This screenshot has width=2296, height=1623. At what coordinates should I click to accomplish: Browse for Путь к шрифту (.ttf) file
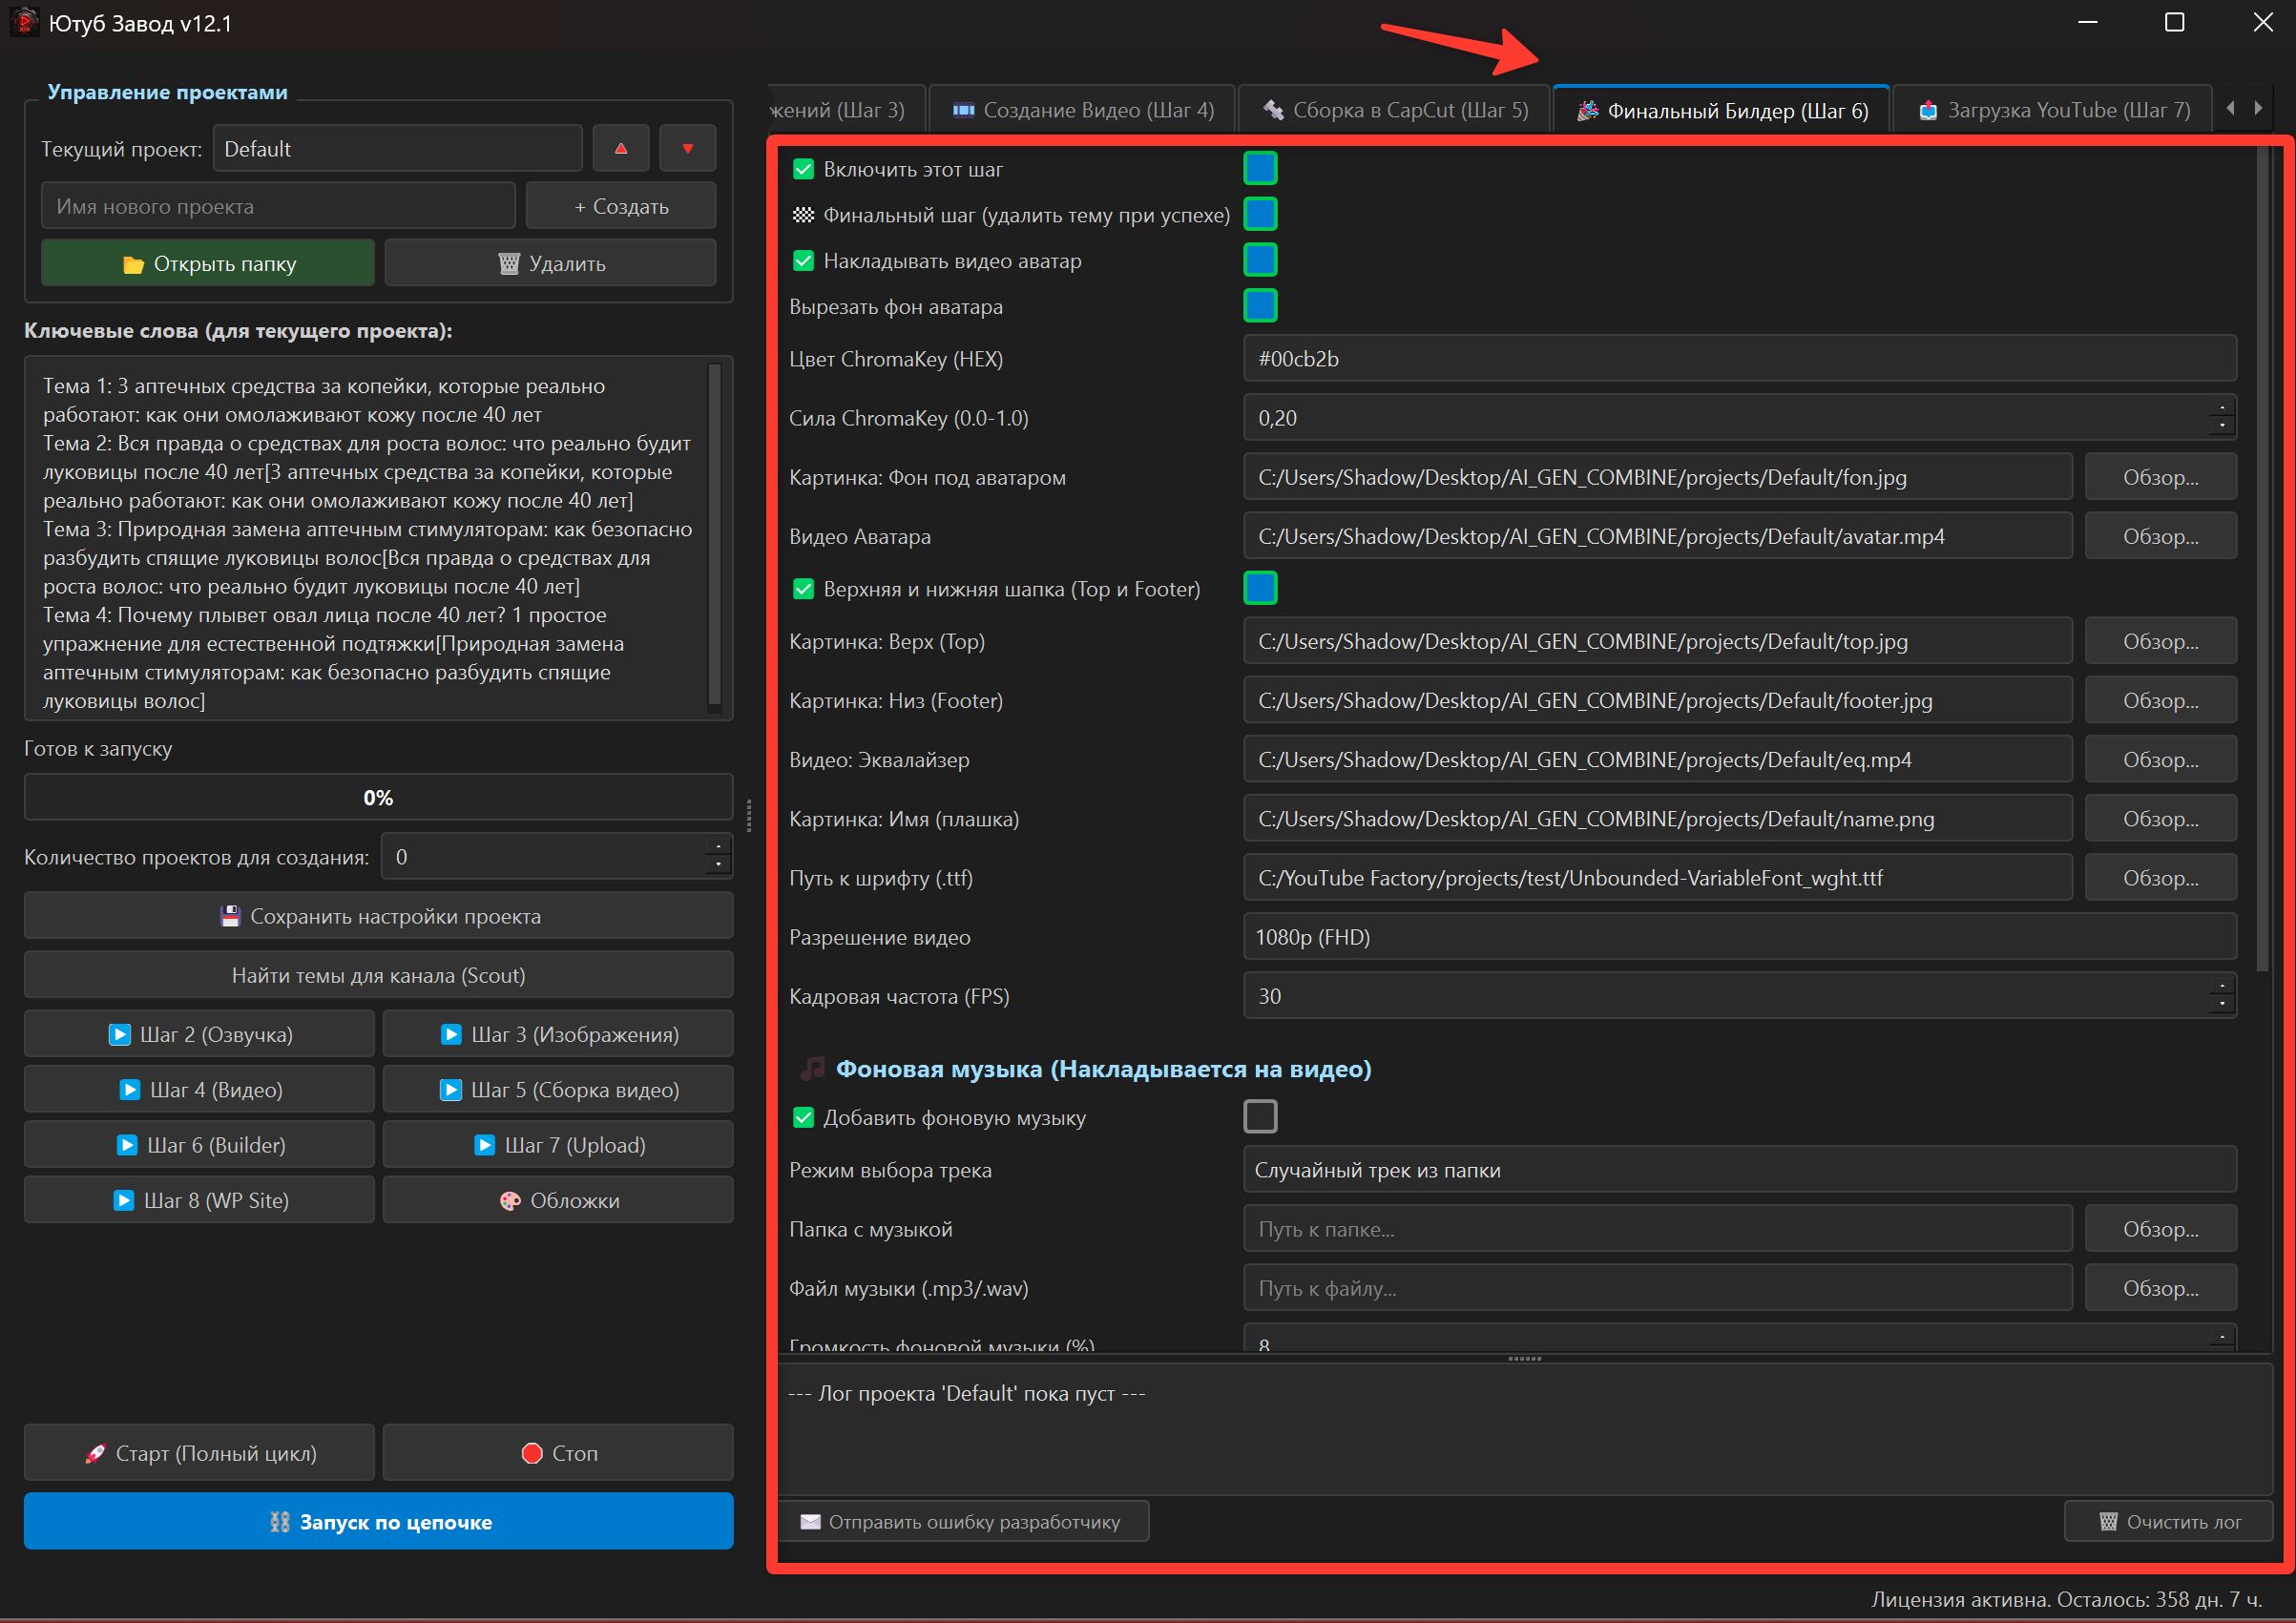point(2160,877)
